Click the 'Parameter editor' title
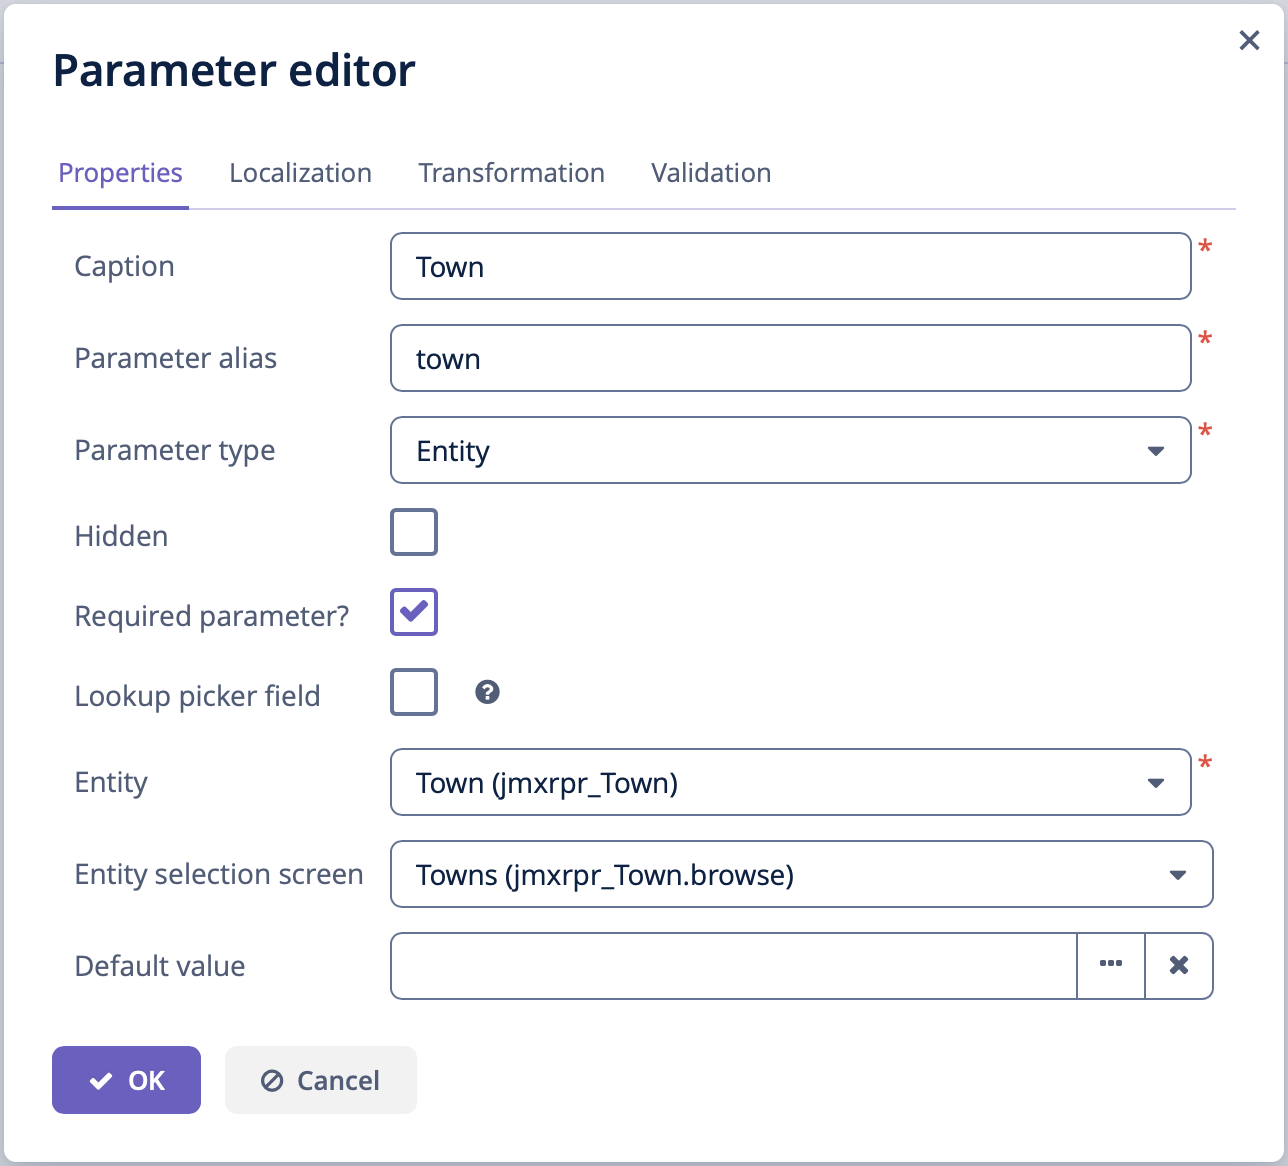Image resolution: width=1288 pixels, height=1166 pixels. point(234,70)
